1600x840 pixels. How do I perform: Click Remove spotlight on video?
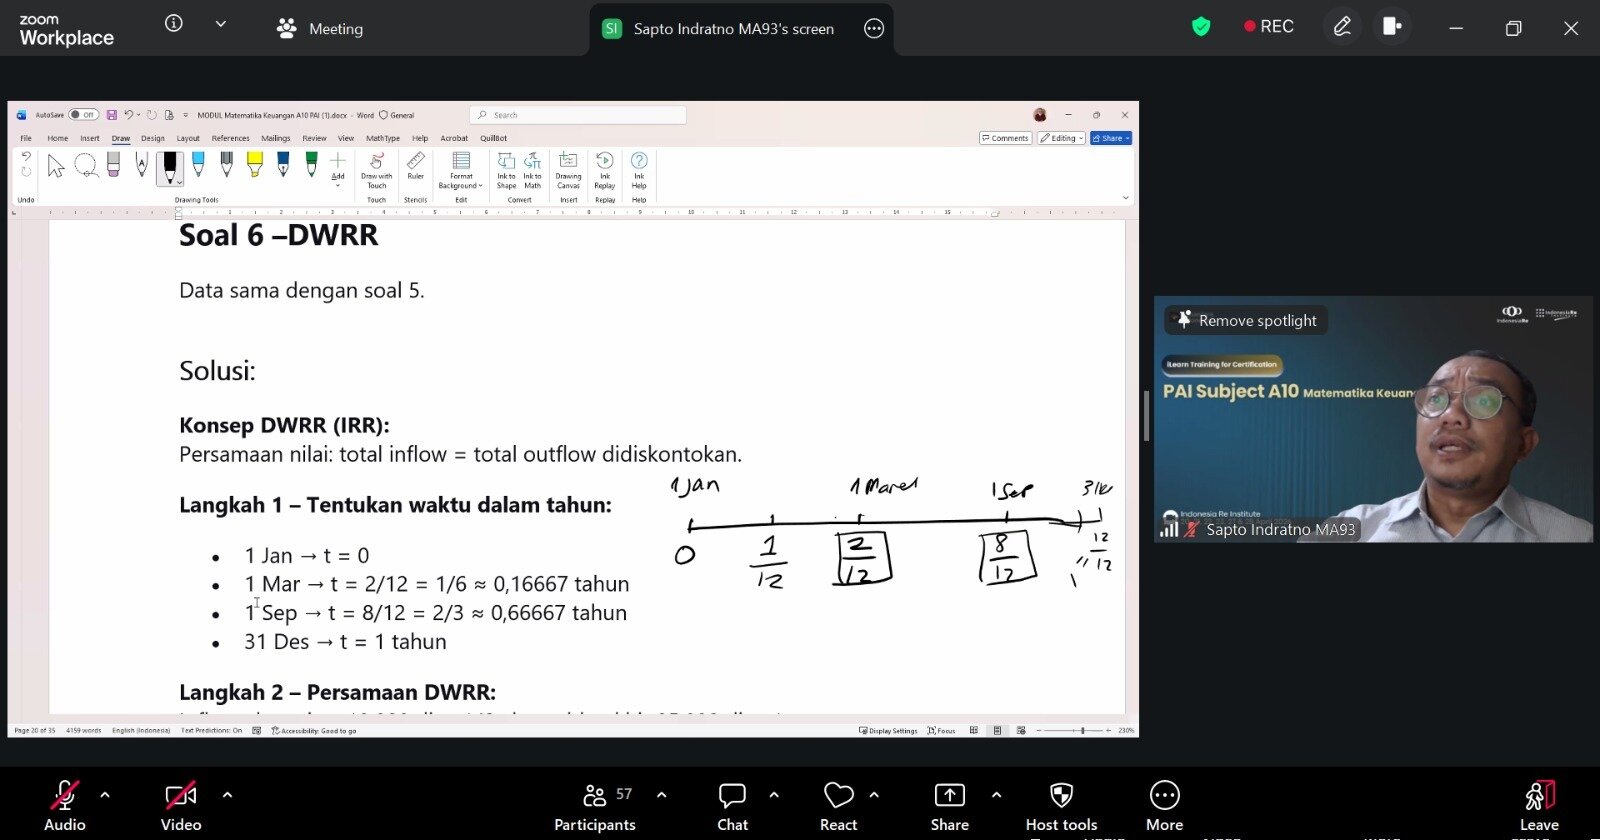1247,320
